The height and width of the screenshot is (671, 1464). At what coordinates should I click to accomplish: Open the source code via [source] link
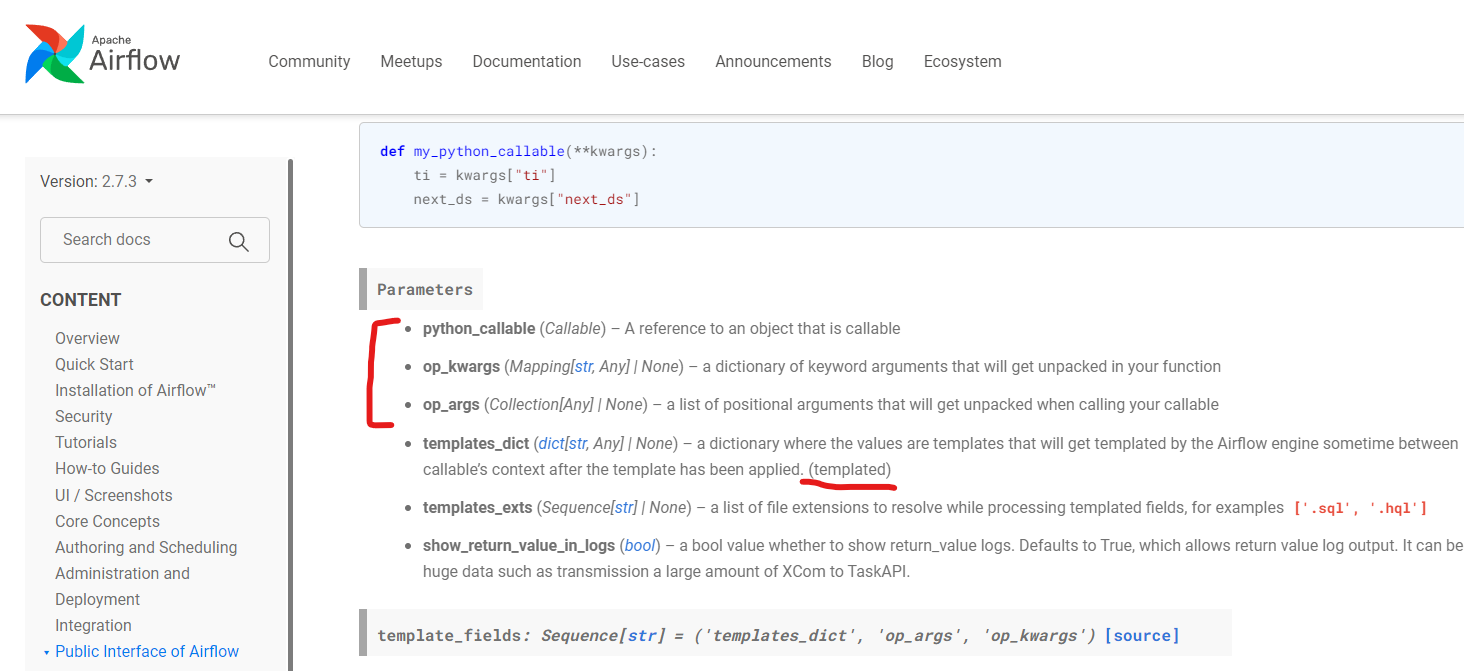tap(1142, 635)
